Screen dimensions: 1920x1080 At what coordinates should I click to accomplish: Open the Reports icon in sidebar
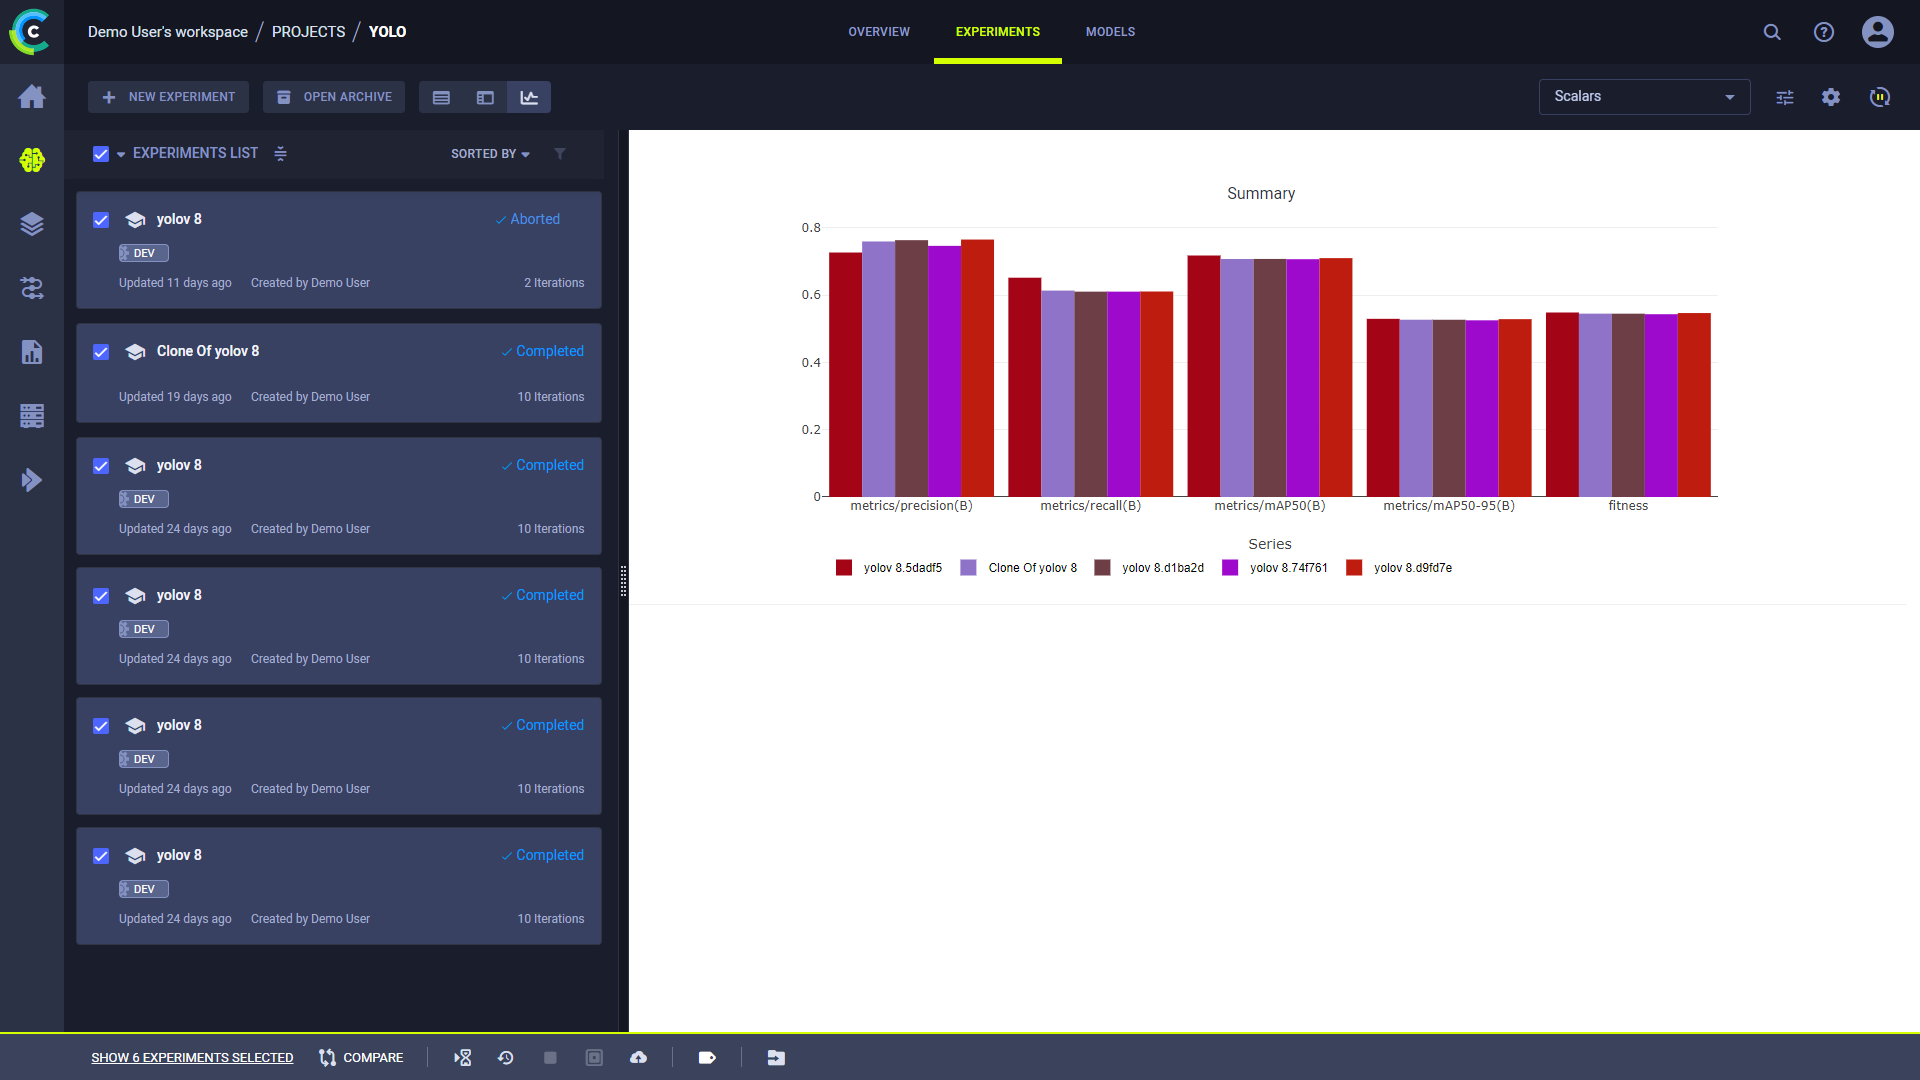coord(32,352)
